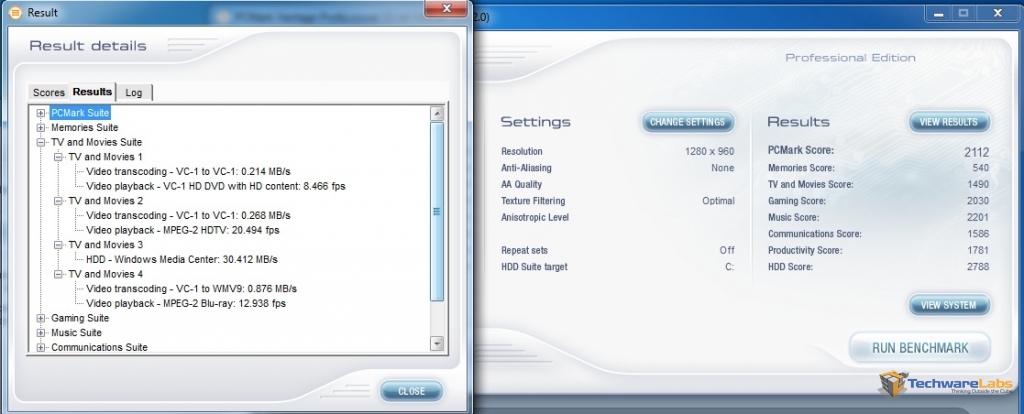
Task: Select Video playback MPEG-2 Blu-ray result
Action: pyautogui.click(x=186, y=303)
